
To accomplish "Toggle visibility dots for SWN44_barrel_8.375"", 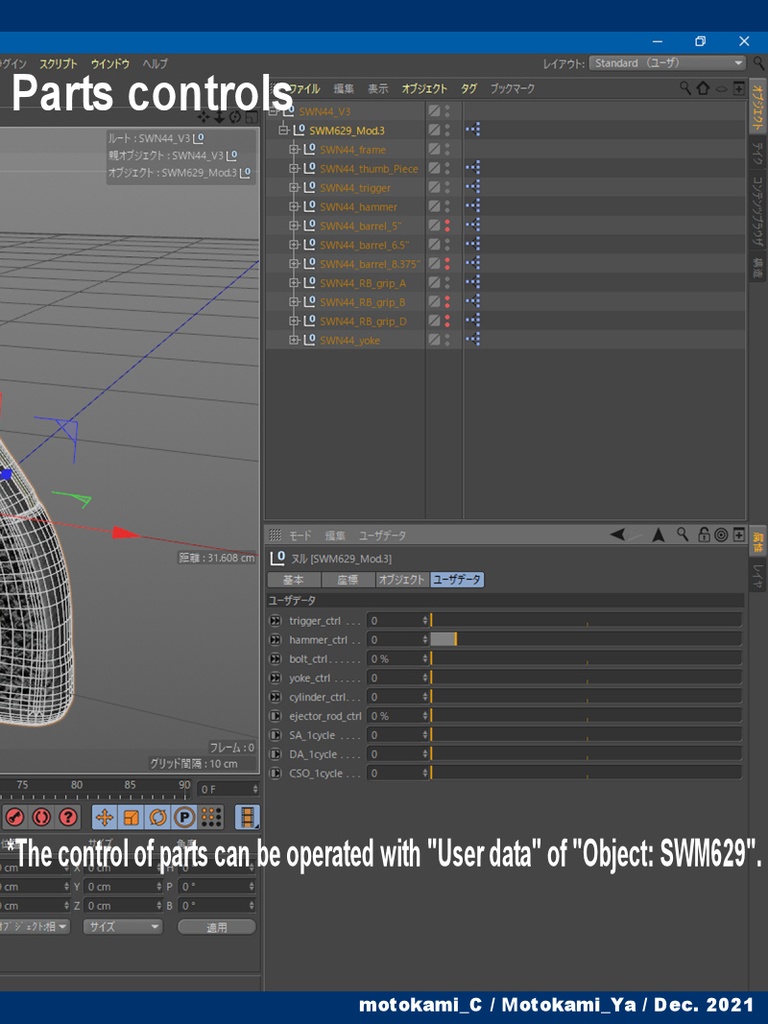I will coord(447,263).
